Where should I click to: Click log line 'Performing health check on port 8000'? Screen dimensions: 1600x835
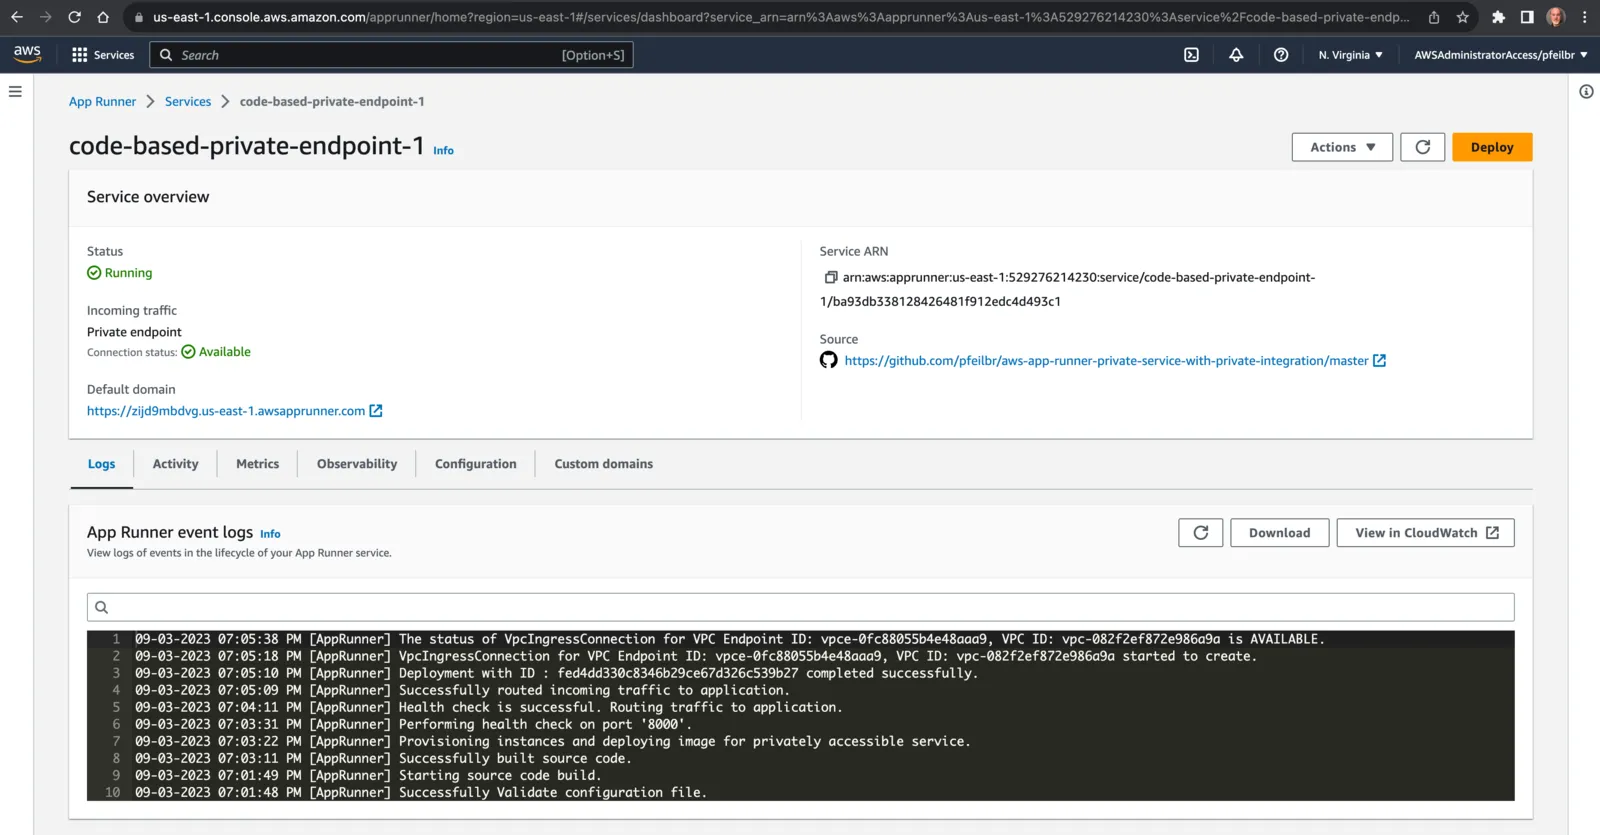click(413, 724)
